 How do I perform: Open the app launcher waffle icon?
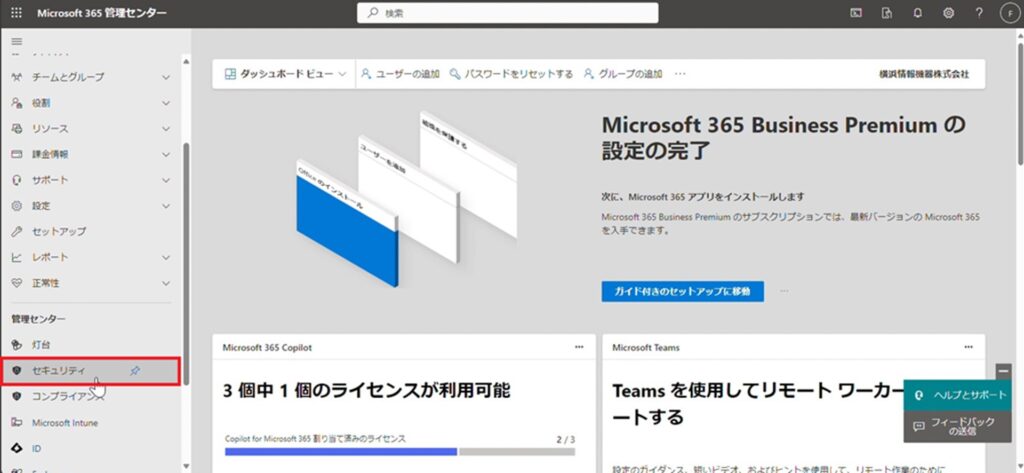click(x=16, y=13)
